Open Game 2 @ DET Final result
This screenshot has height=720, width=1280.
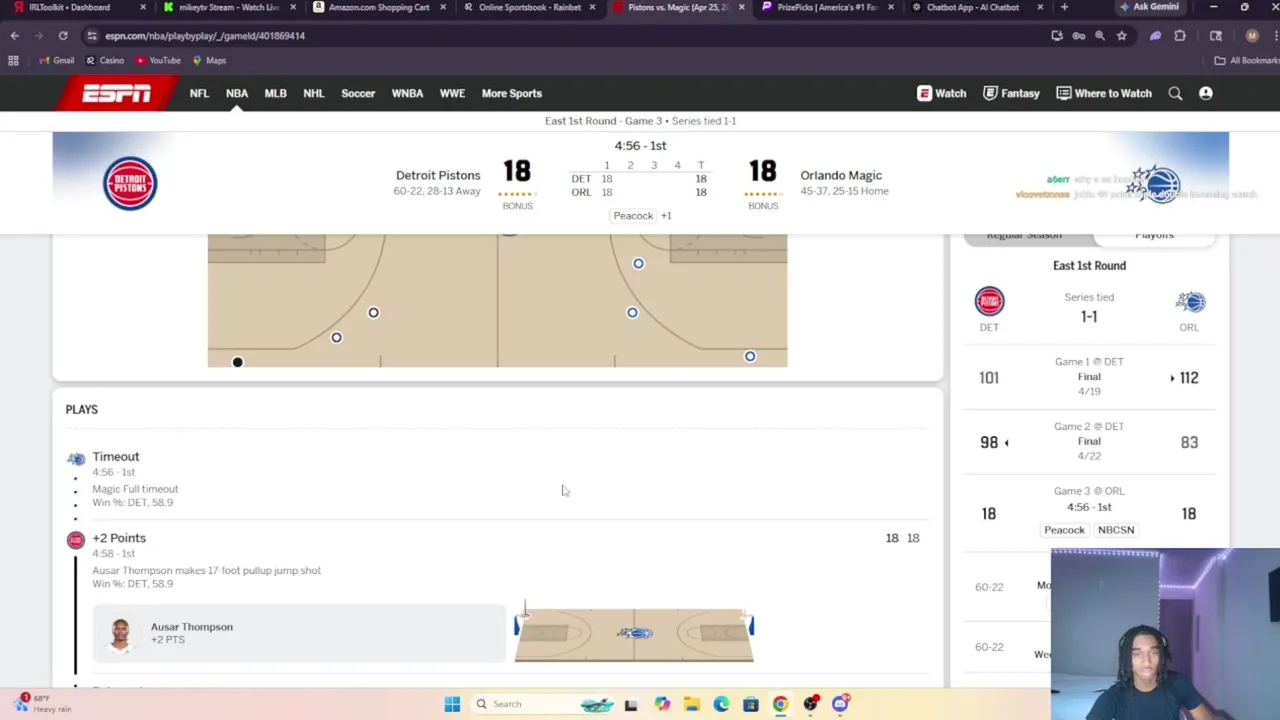(1089, 442)
